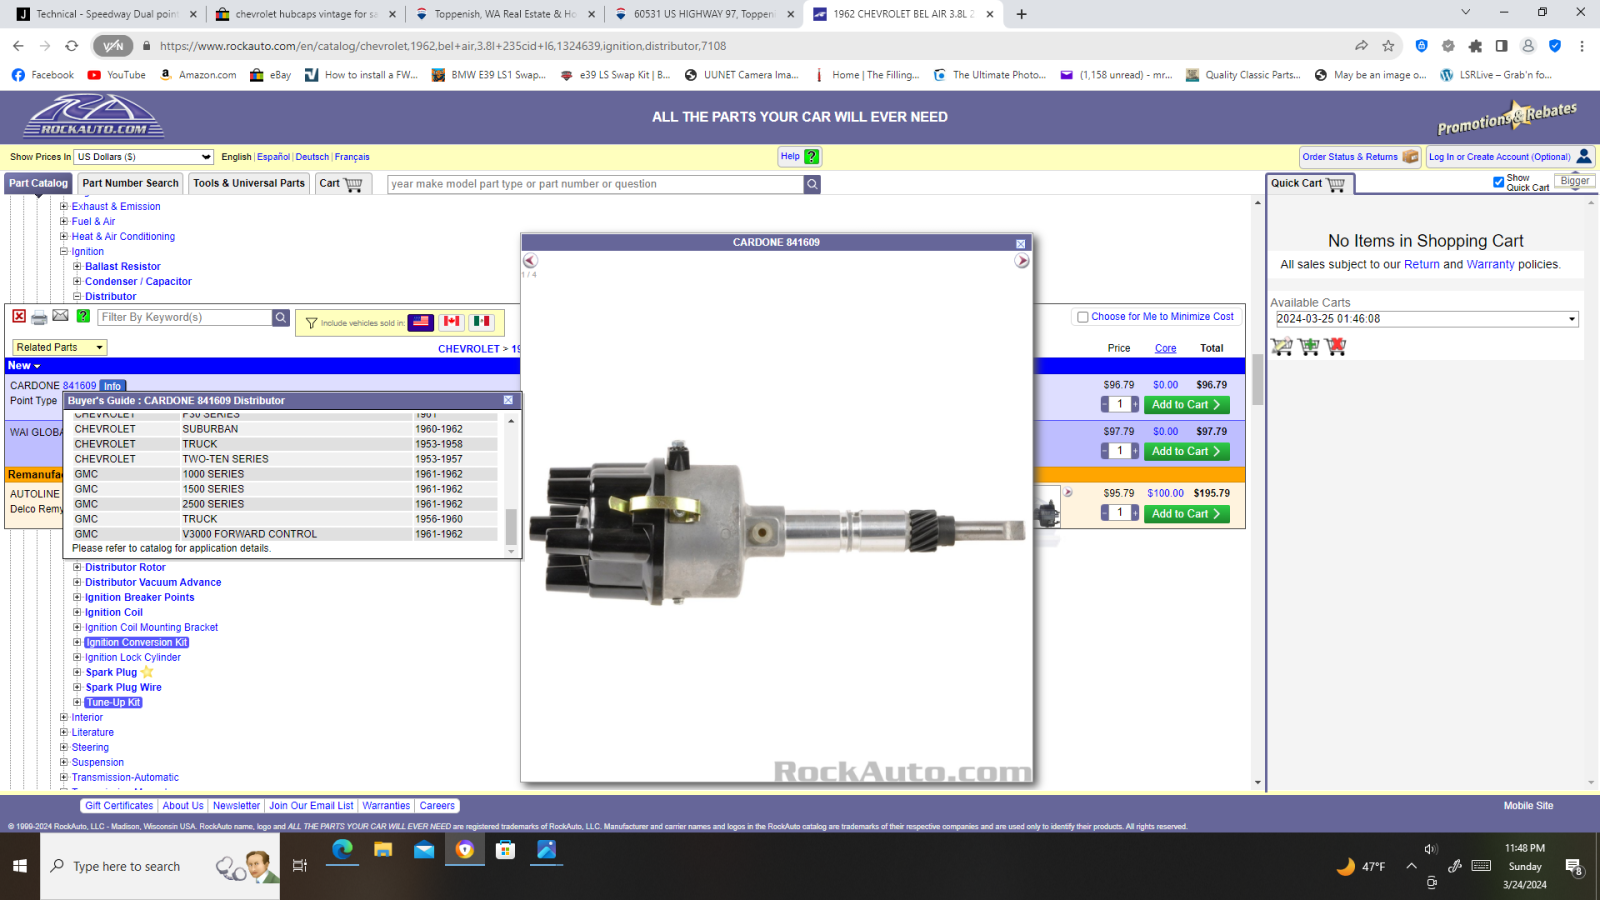
Task: Open the Related Parts dropdown
Action: pos(59,347)
